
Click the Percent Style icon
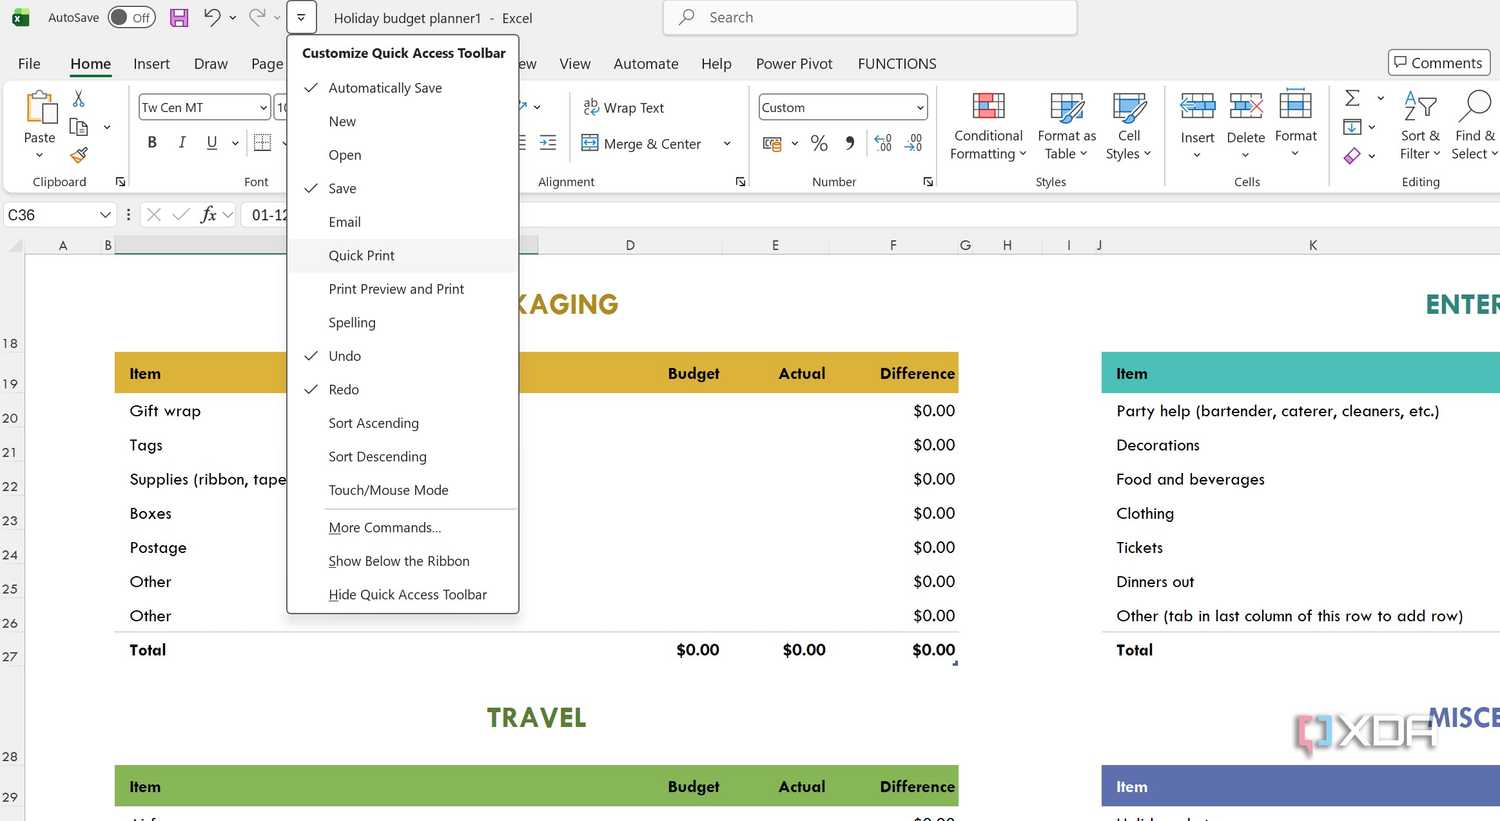pyautogui.click(x=819, y=143)
